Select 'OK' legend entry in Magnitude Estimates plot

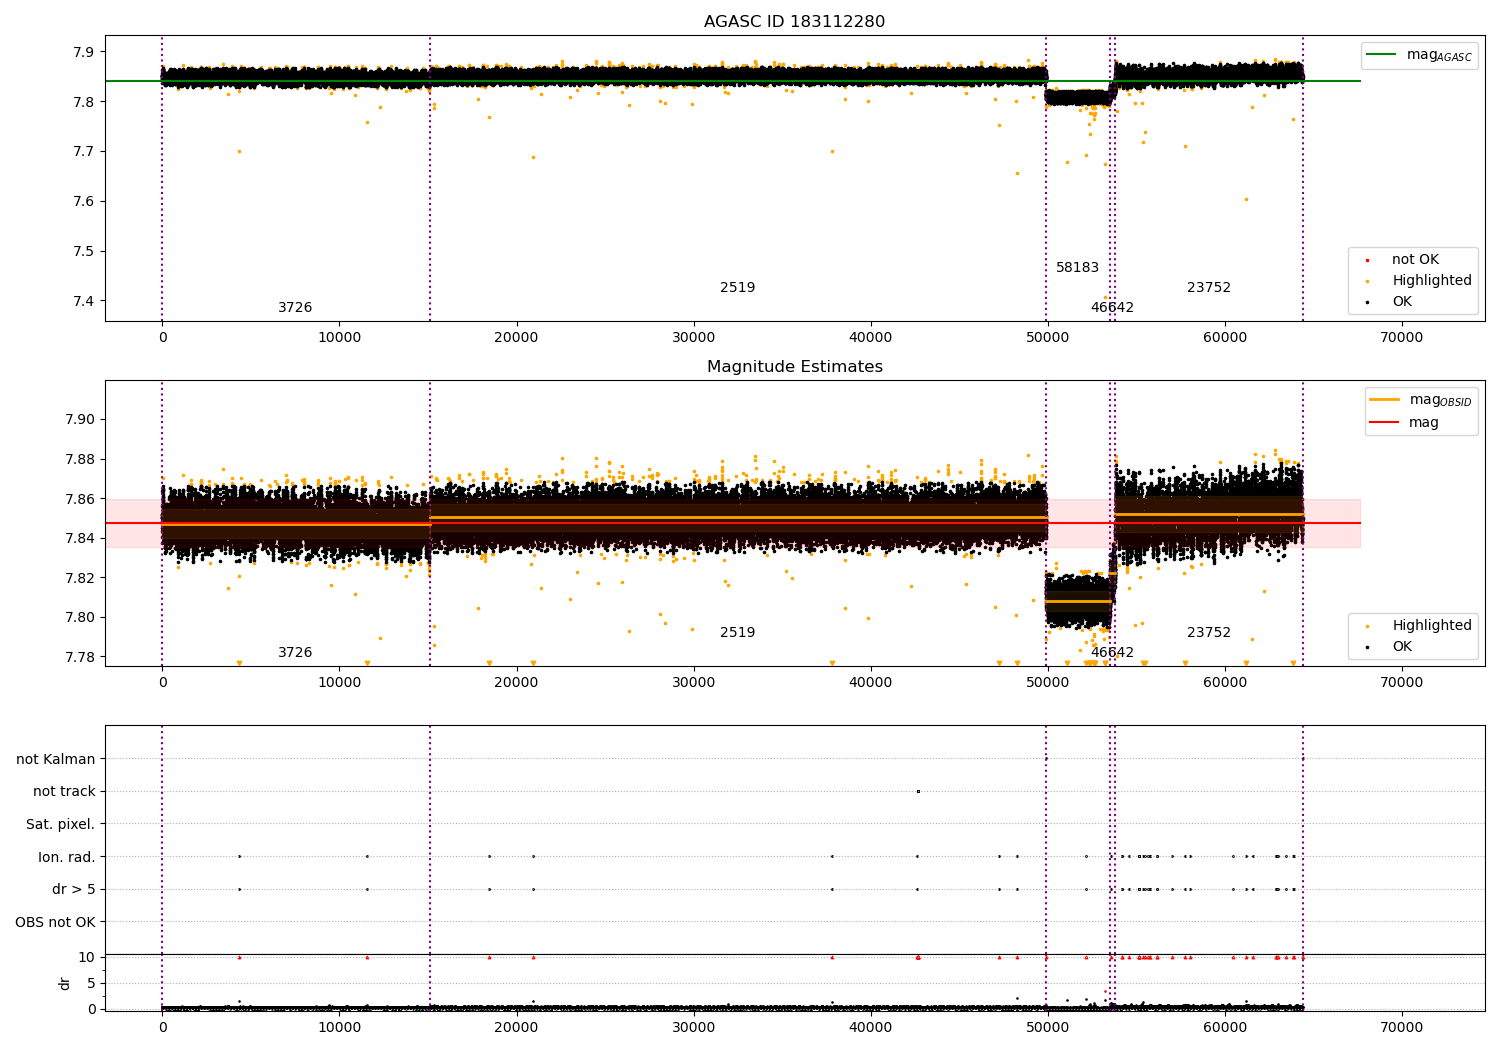click(1402, 647)
